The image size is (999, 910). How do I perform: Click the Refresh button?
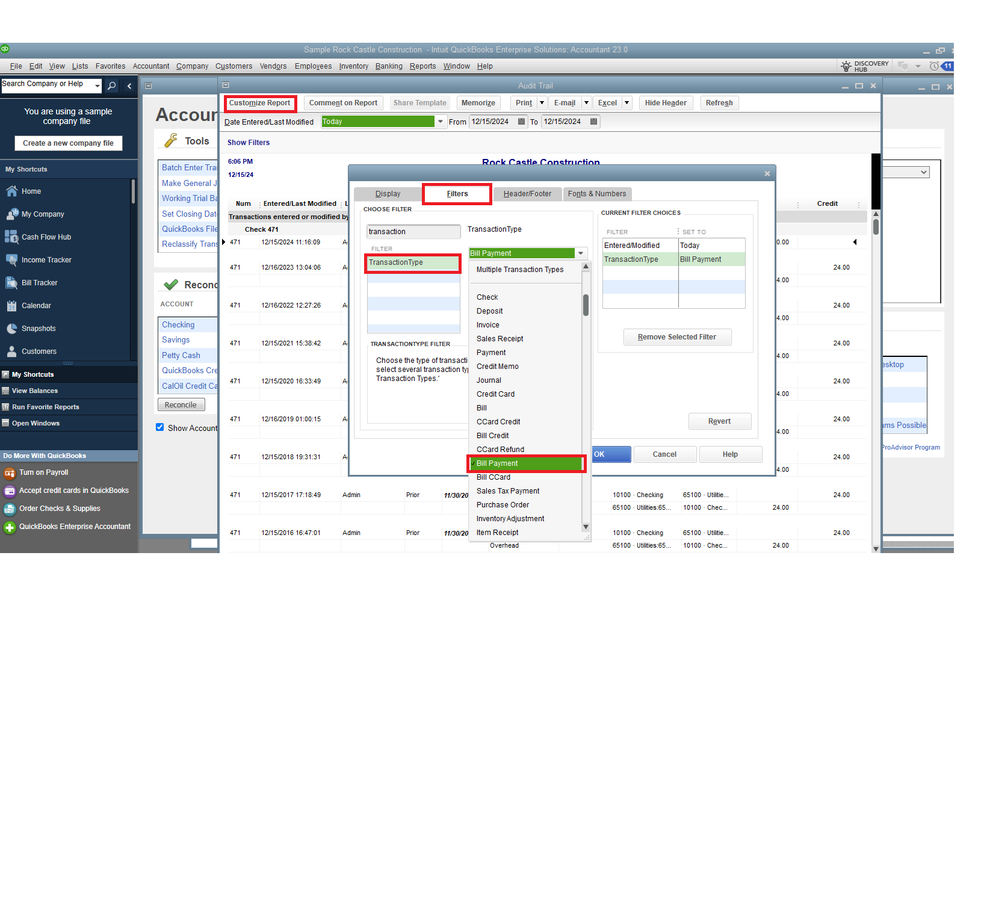[719, 103]
